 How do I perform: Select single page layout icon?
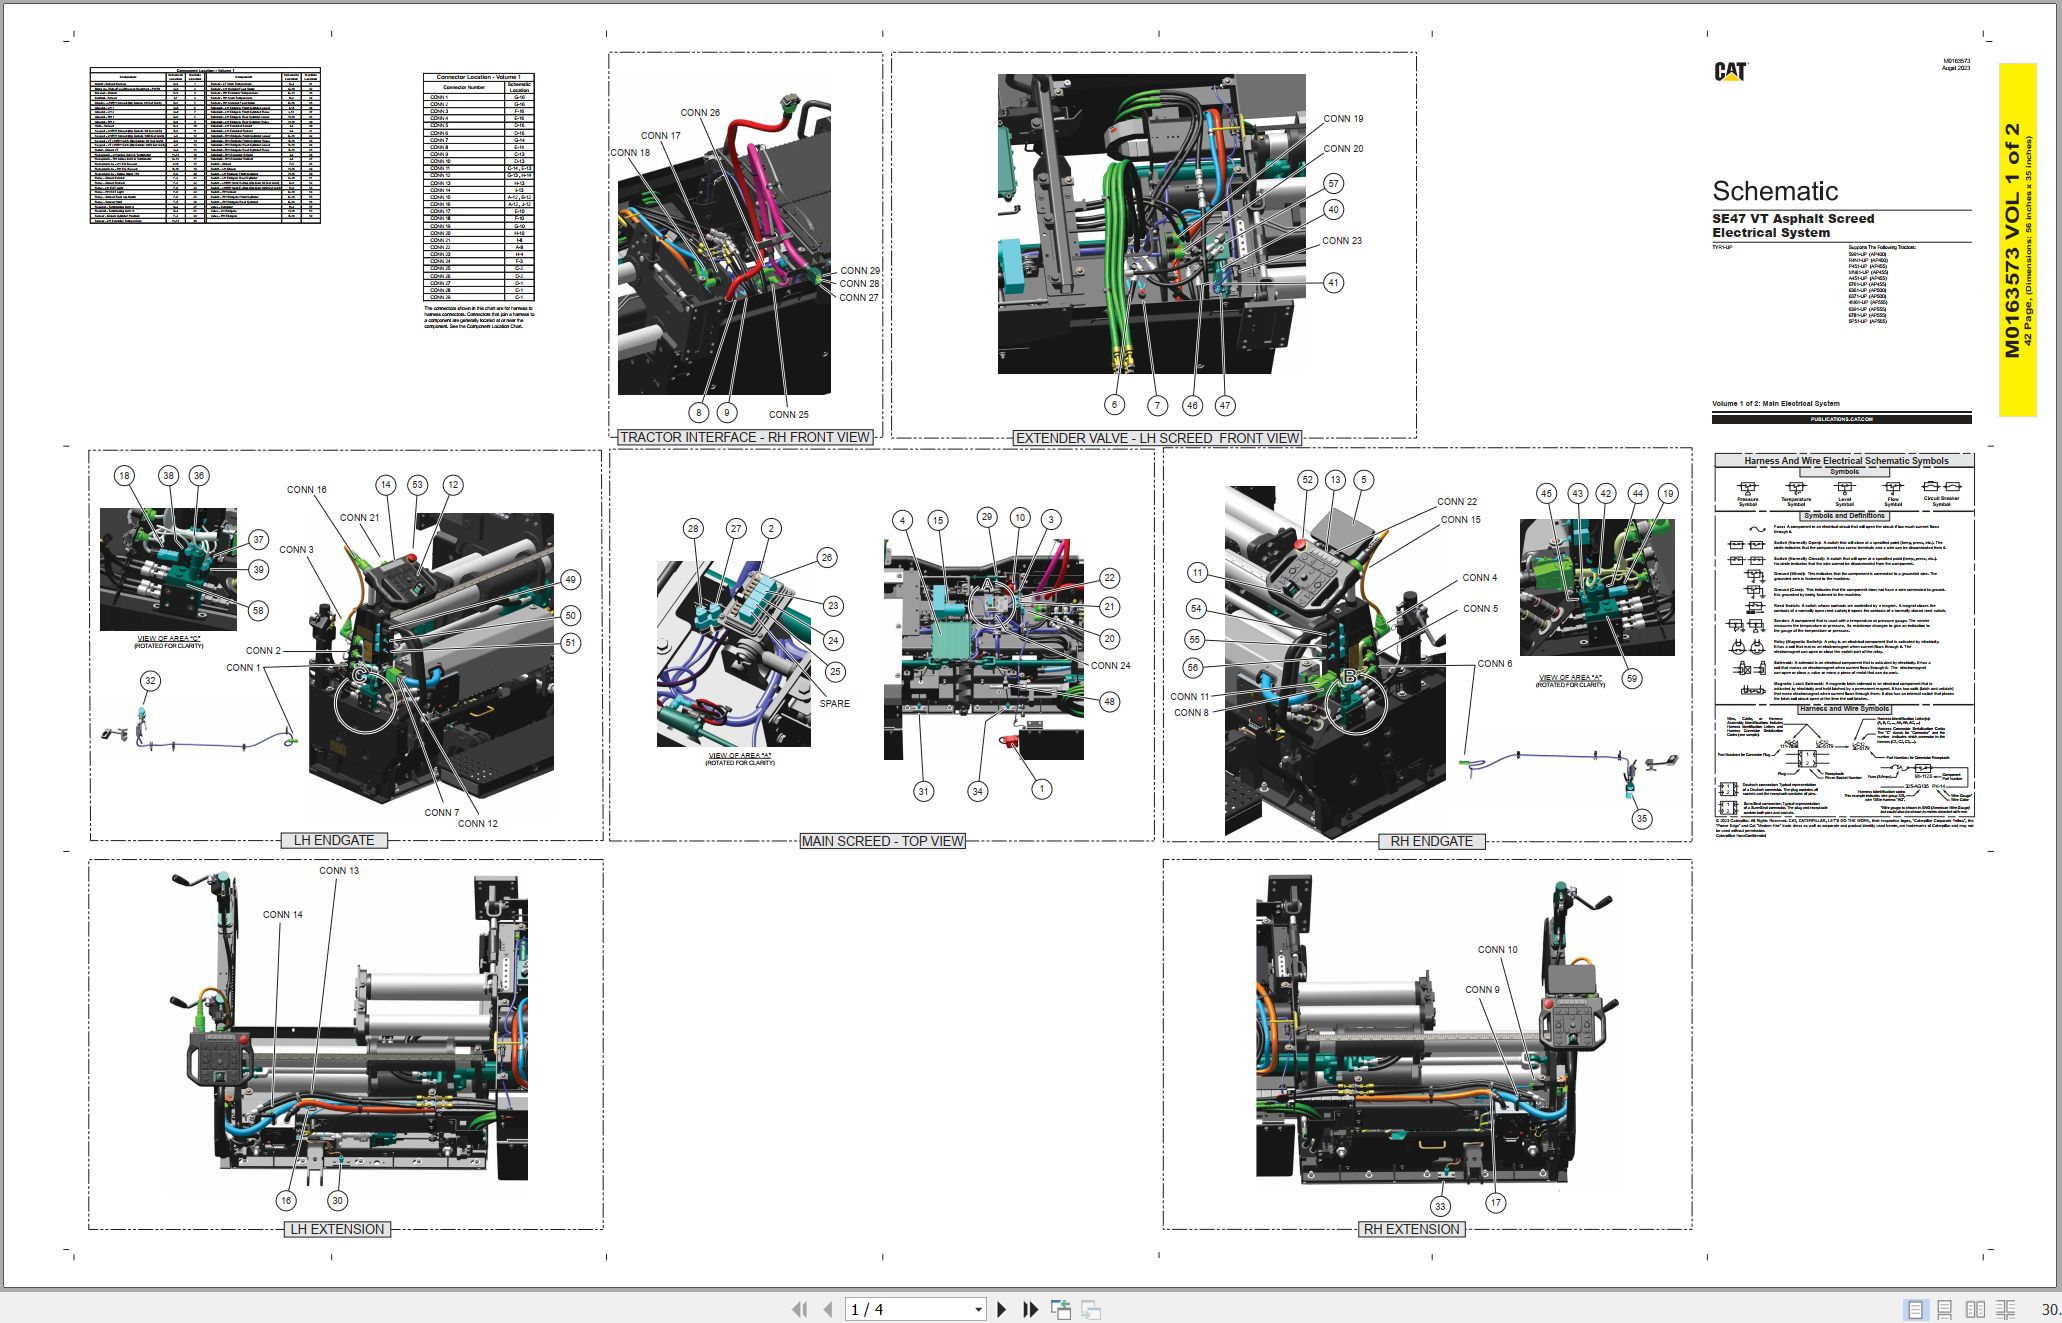point(1915,1309)
